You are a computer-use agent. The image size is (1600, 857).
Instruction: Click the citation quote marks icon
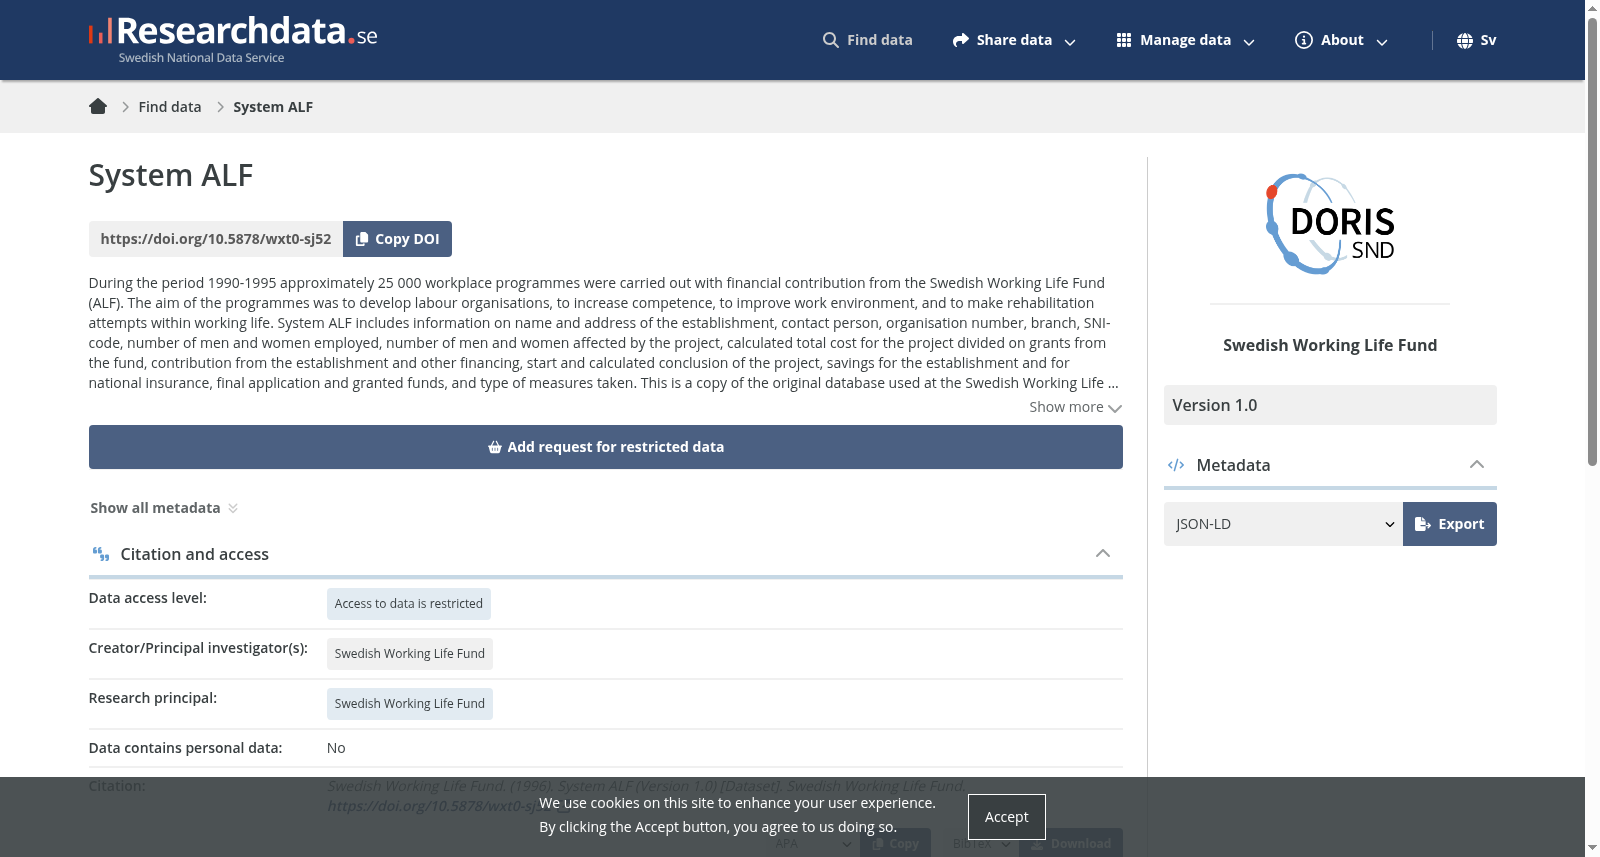[x=101, y=554]
